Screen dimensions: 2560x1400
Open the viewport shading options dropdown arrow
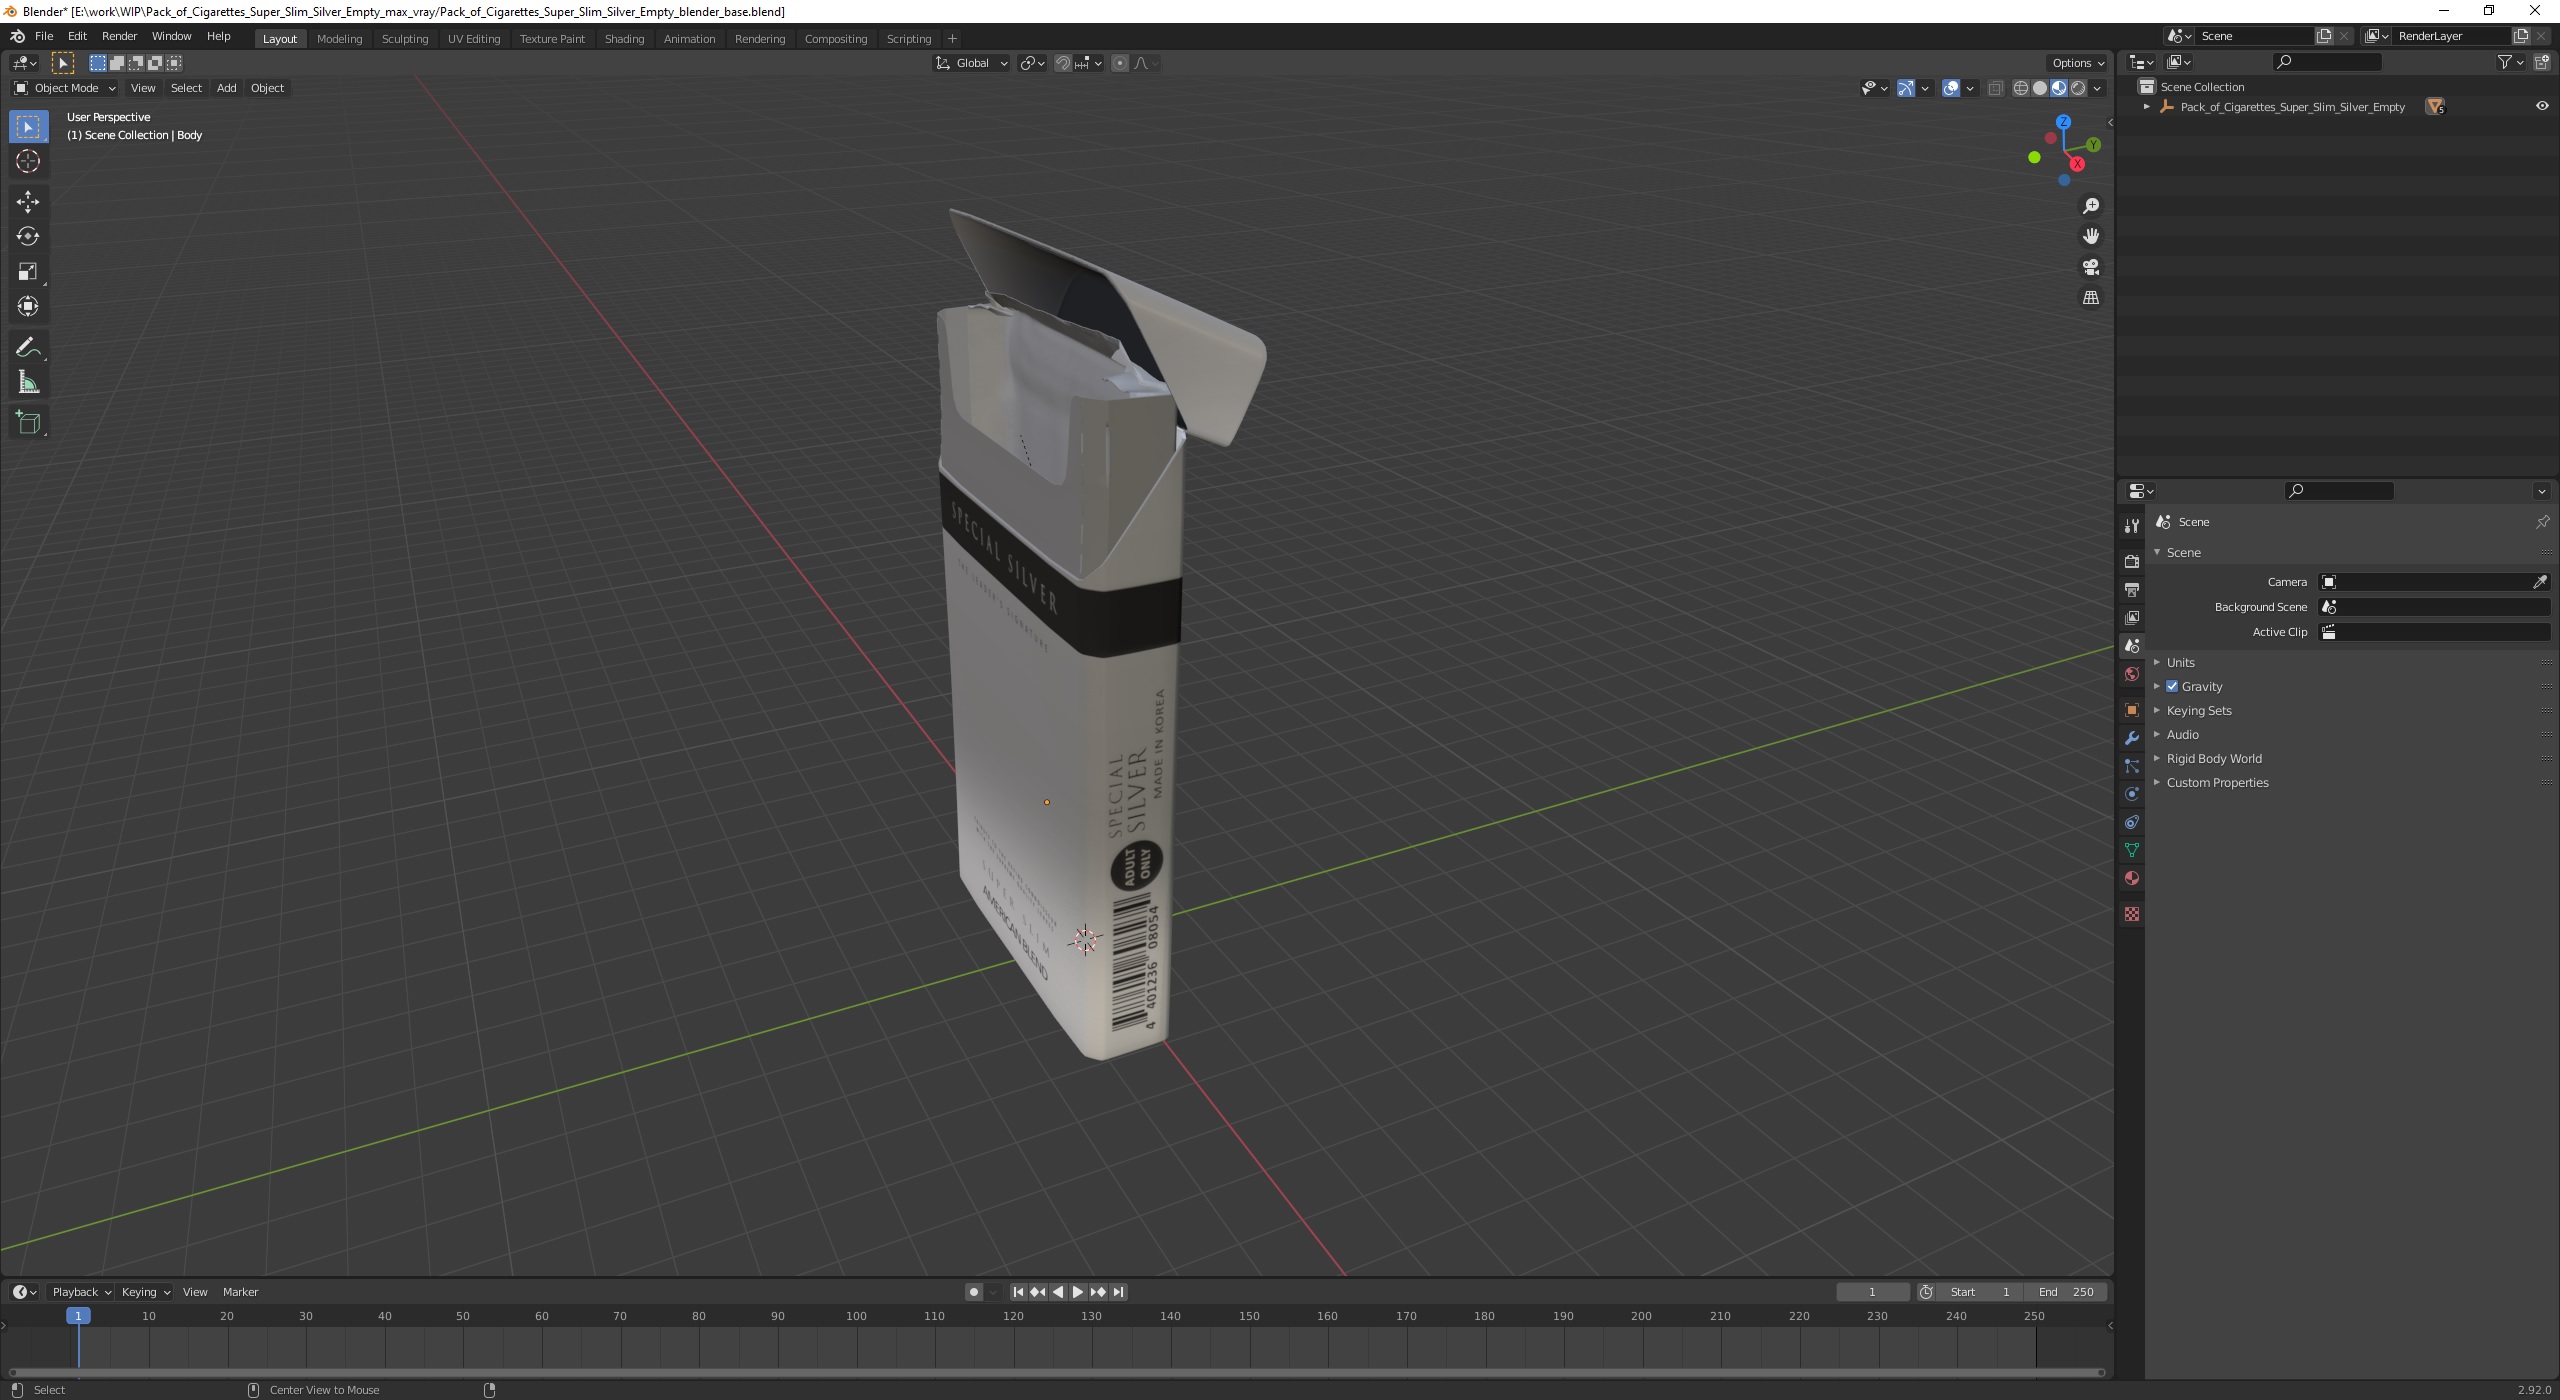[2098, 88]
